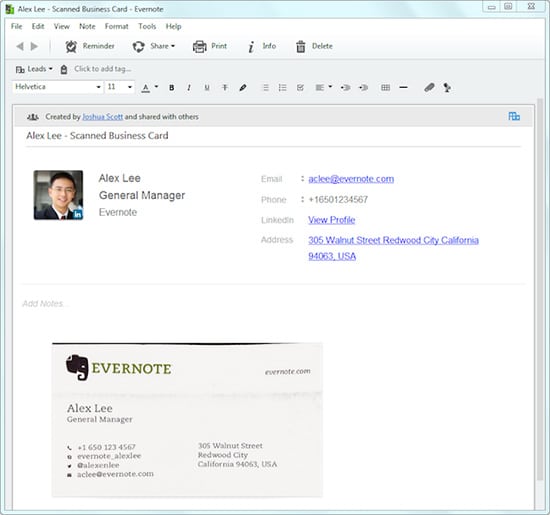Screen dimensions: 550x515
Task: Click the aclee@evernote.com email link
Action: pos(351,179)
